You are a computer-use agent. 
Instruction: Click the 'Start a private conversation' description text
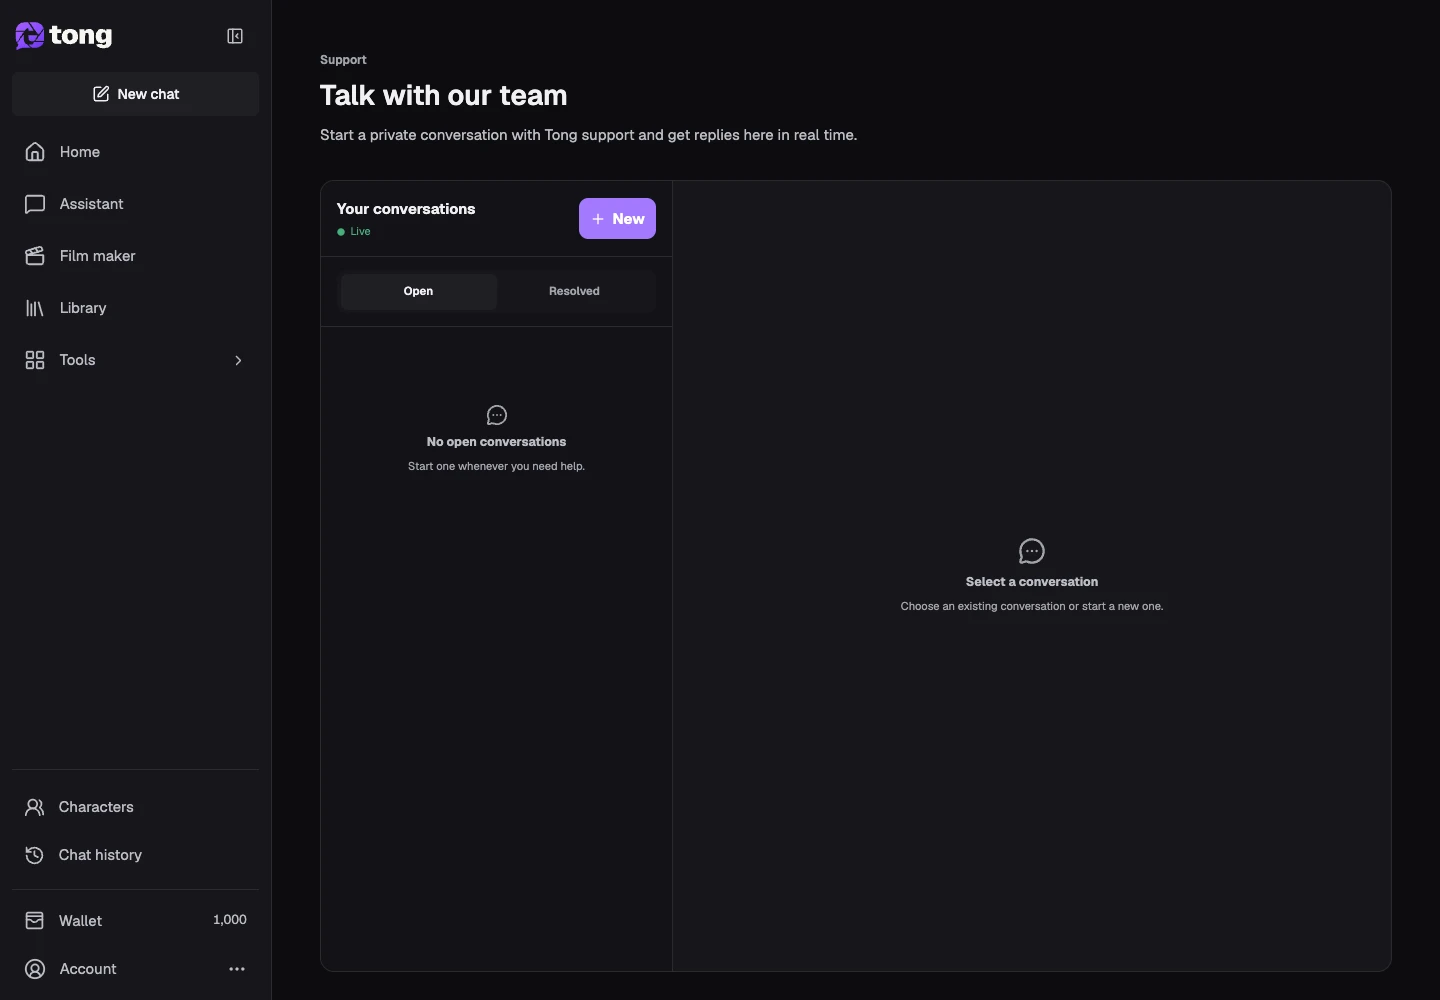pos(588,135)
